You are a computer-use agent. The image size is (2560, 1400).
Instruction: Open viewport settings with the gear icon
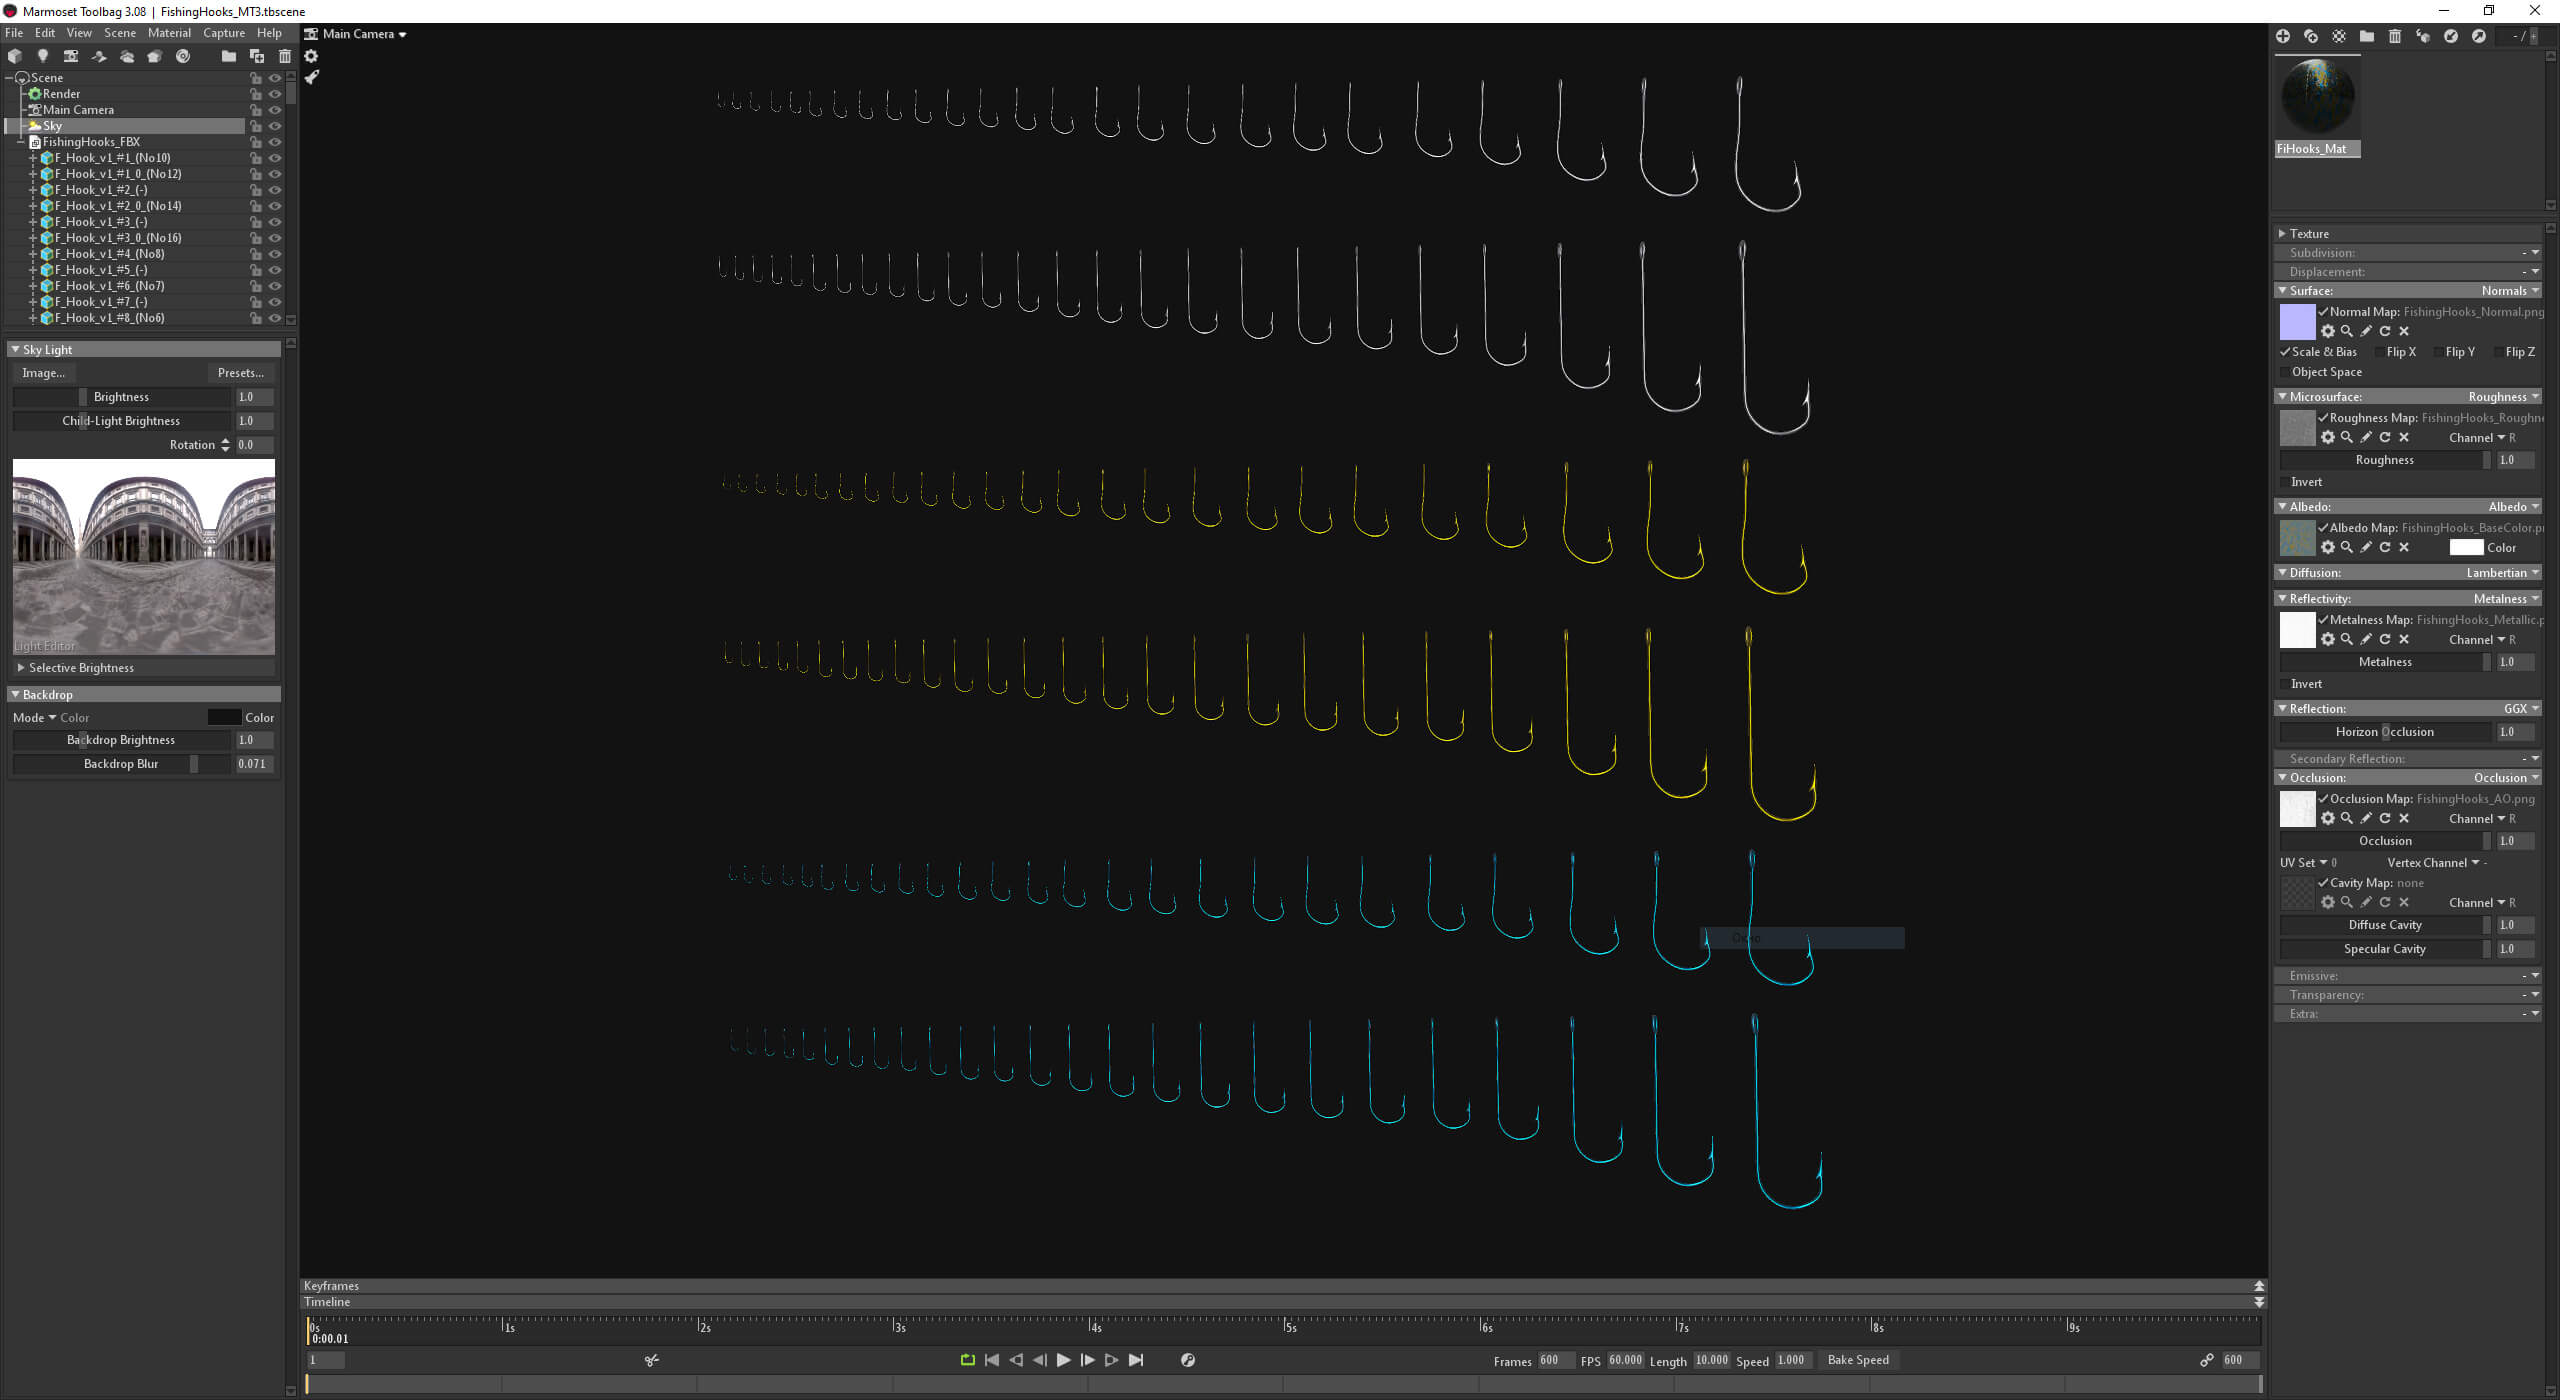click(x=311, y=56)
